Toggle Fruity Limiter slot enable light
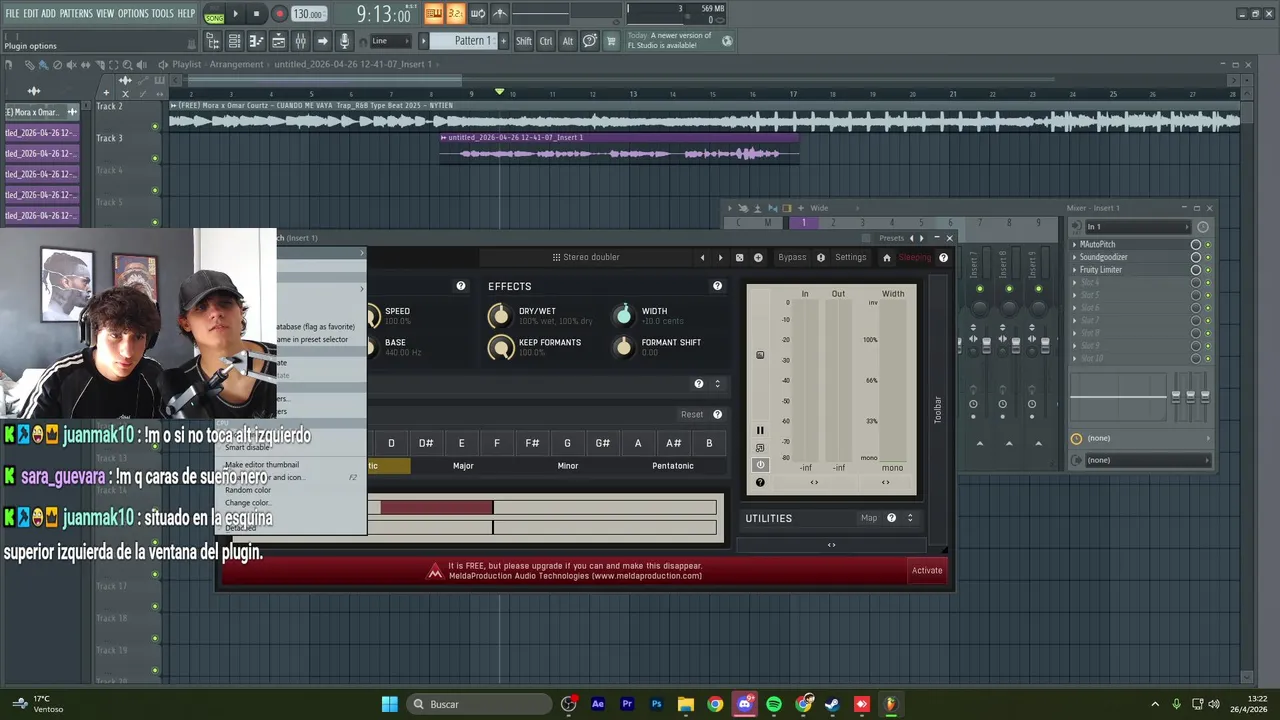 click(x=1207, y=270)
